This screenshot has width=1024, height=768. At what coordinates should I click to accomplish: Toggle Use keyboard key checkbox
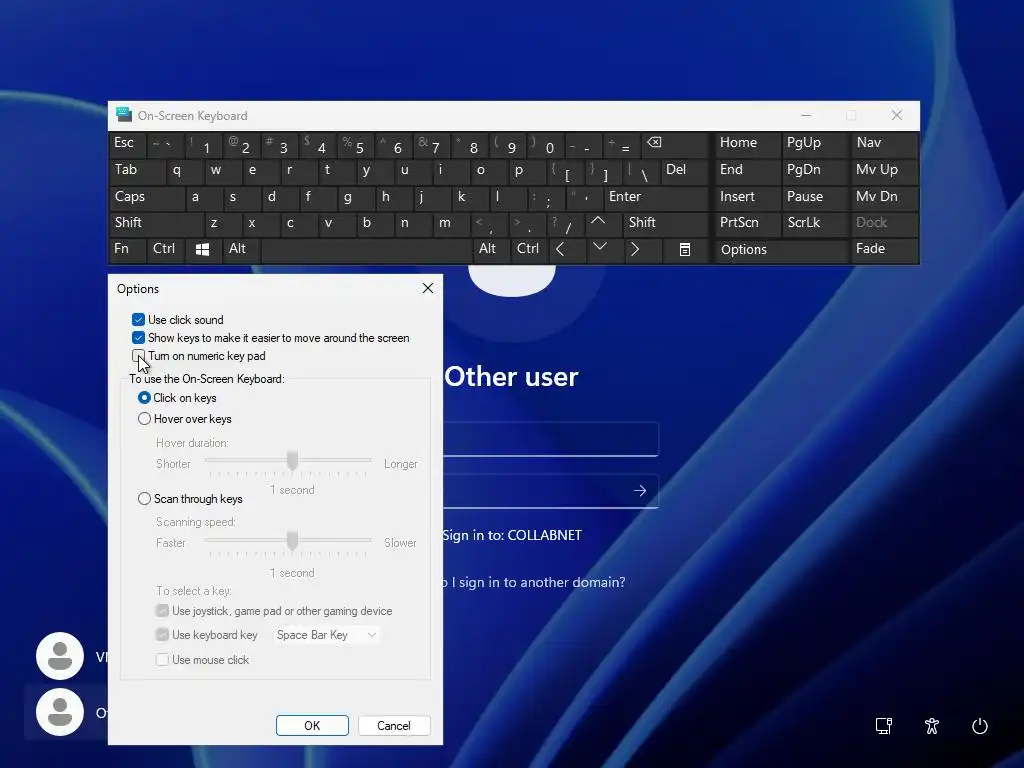click(162, 635)
